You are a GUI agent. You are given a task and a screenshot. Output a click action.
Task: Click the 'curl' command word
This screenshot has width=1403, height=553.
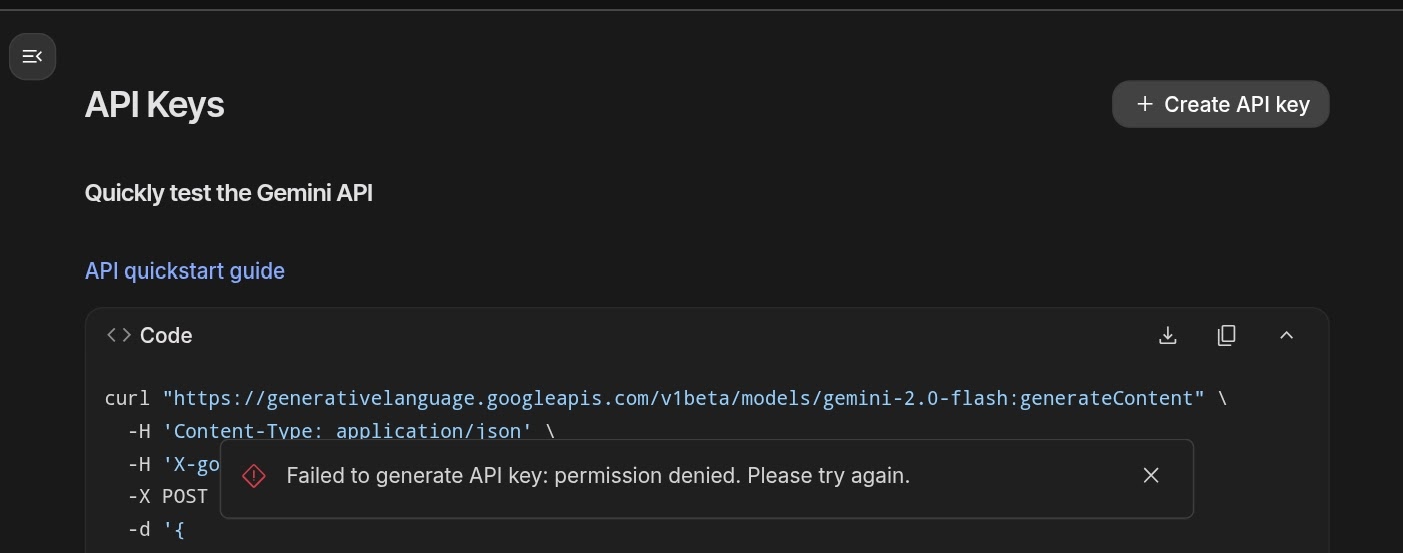128,398
